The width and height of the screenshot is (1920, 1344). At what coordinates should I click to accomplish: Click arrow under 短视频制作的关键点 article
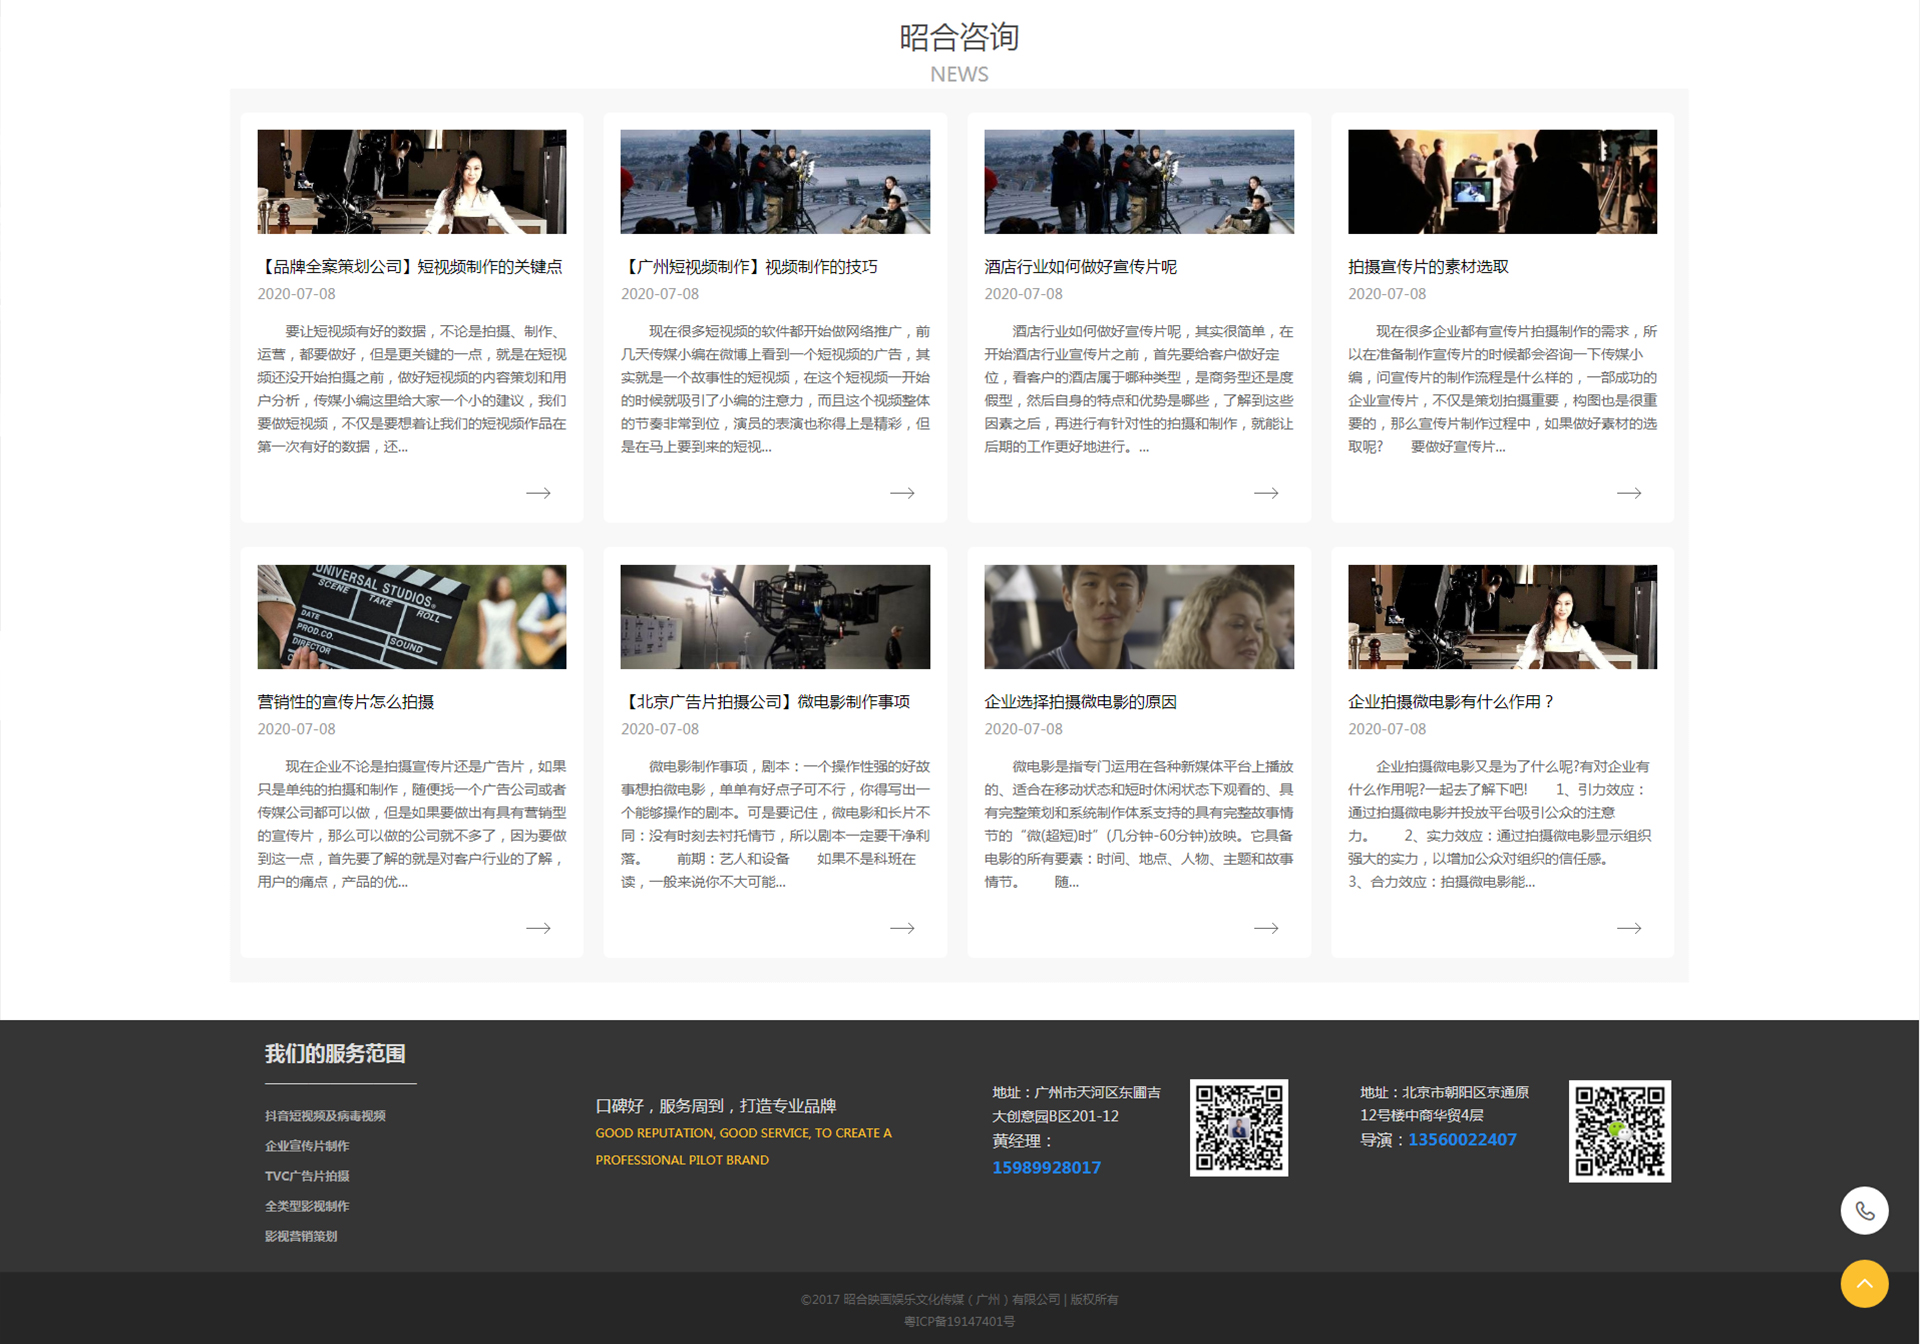538,493
